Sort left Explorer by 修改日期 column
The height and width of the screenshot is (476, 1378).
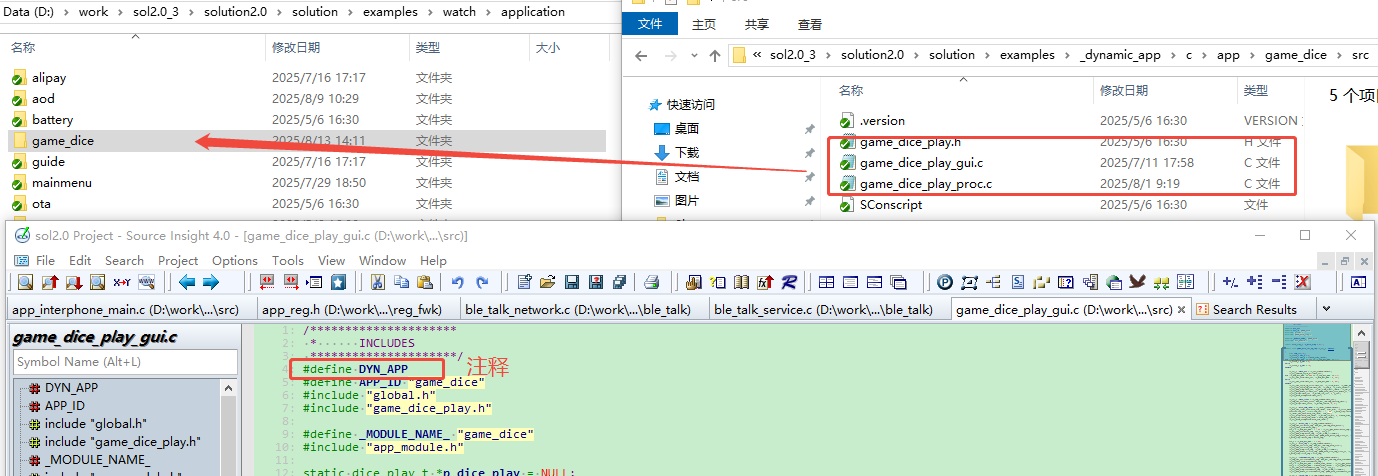(296, 47)
